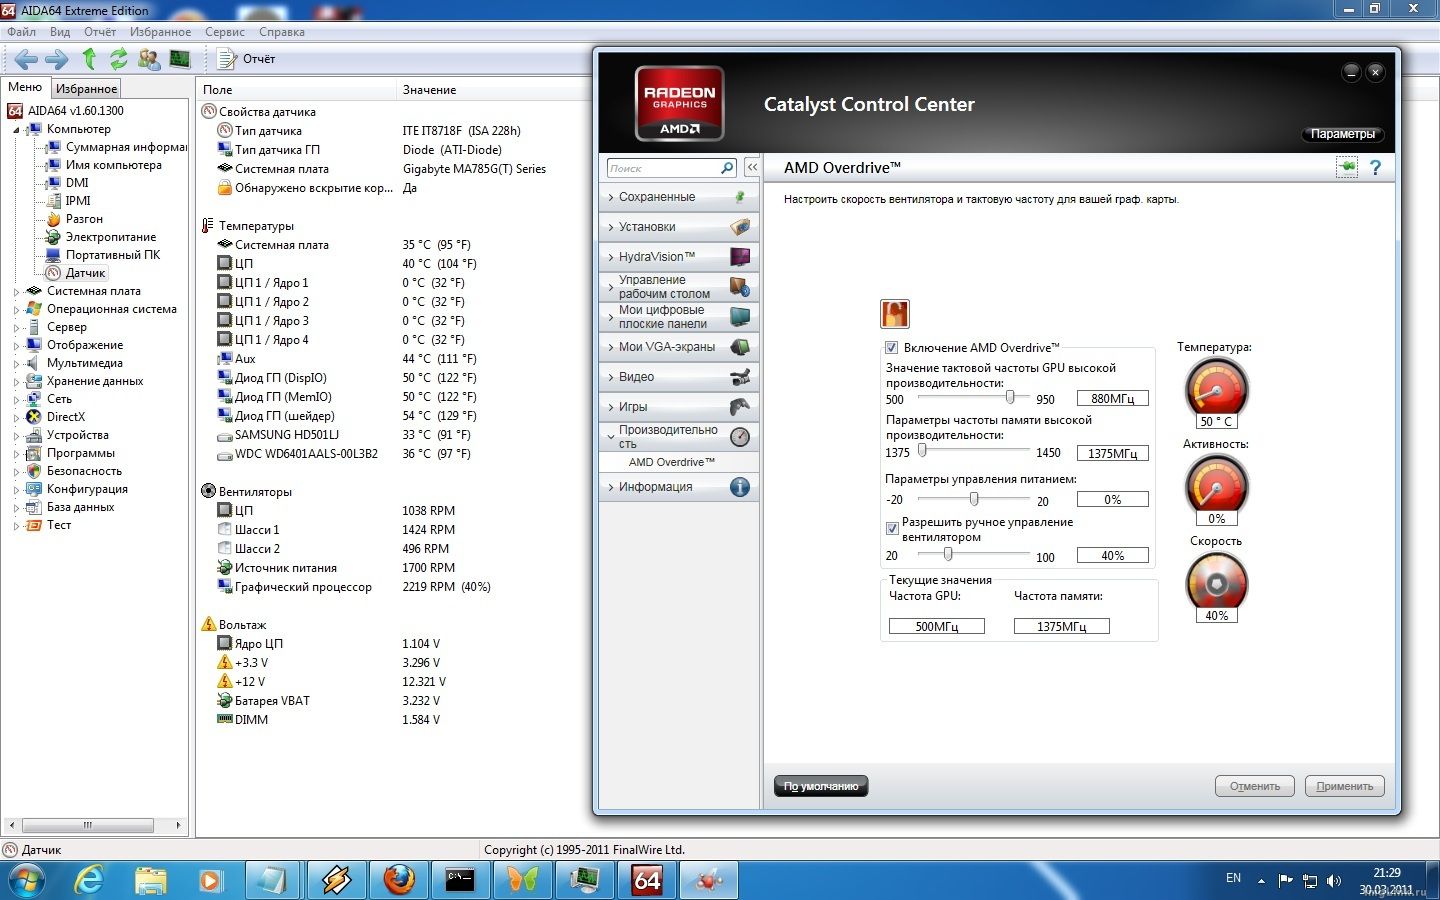Screen dimensions: 1440x900
Task: Expand Мои VGA-экраны section
Action: 679,347
